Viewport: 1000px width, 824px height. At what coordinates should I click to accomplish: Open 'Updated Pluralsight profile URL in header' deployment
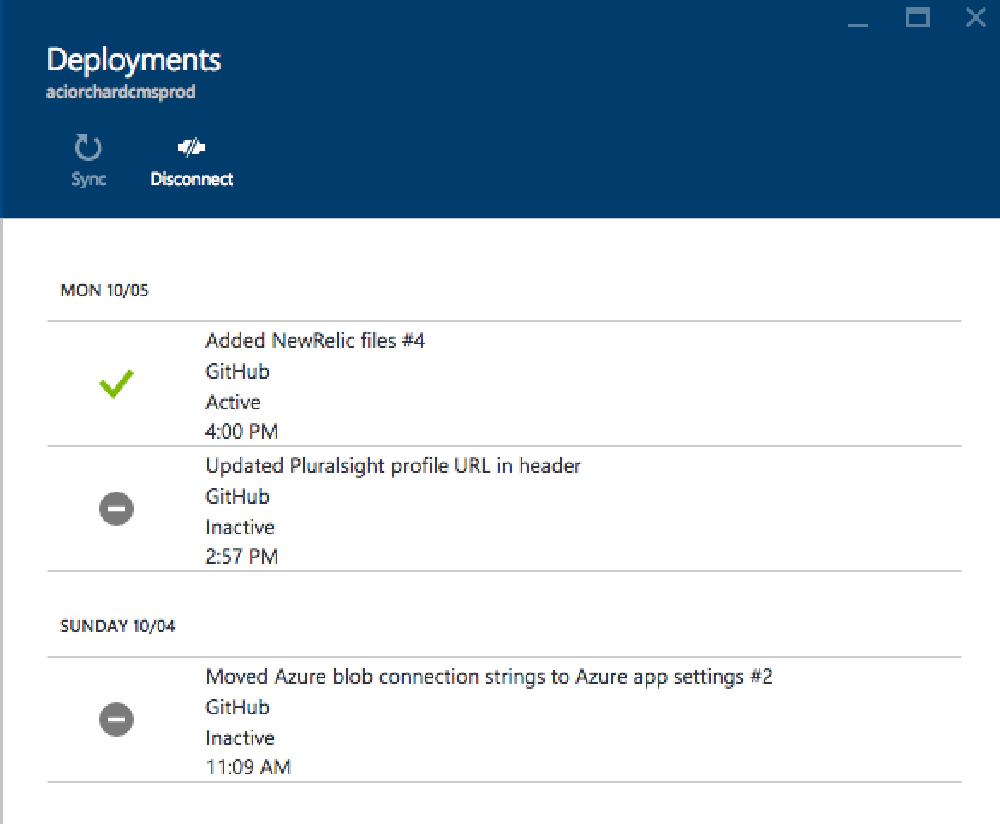point(393,466)
